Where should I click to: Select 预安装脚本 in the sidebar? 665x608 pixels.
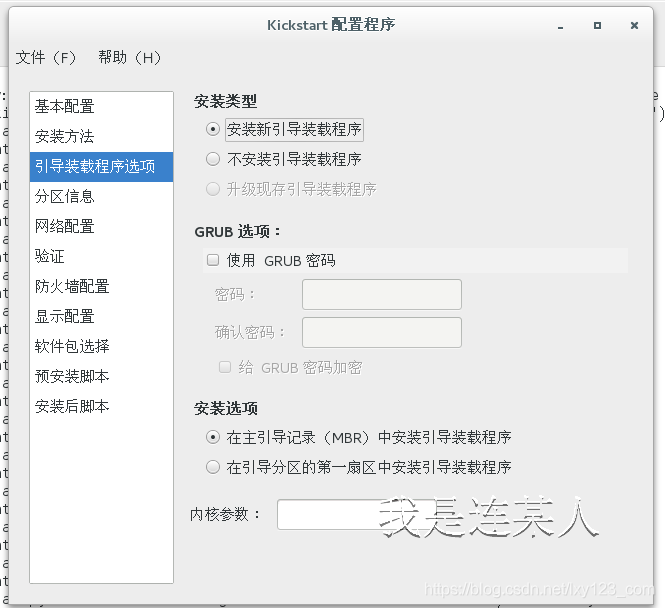[x=101, y=377]
